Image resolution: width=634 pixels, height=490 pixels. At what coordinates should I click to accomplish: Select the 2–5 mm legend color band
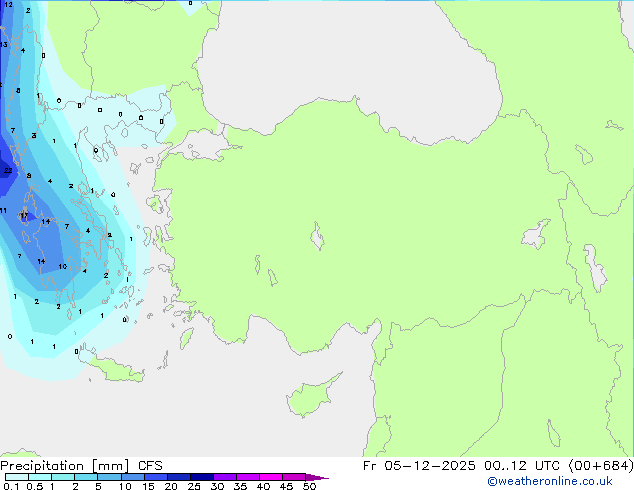tap(86, 477)
